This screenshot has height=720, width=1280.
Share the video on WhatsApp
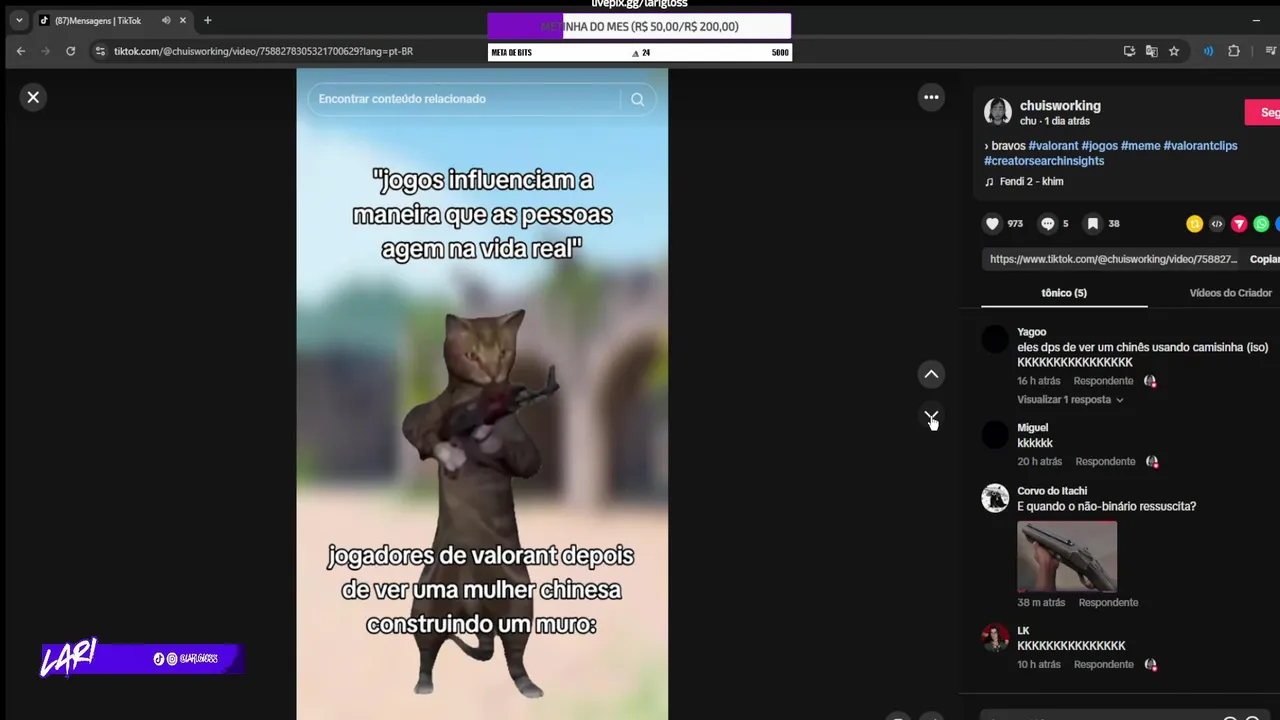click(x=1261, y=224)
